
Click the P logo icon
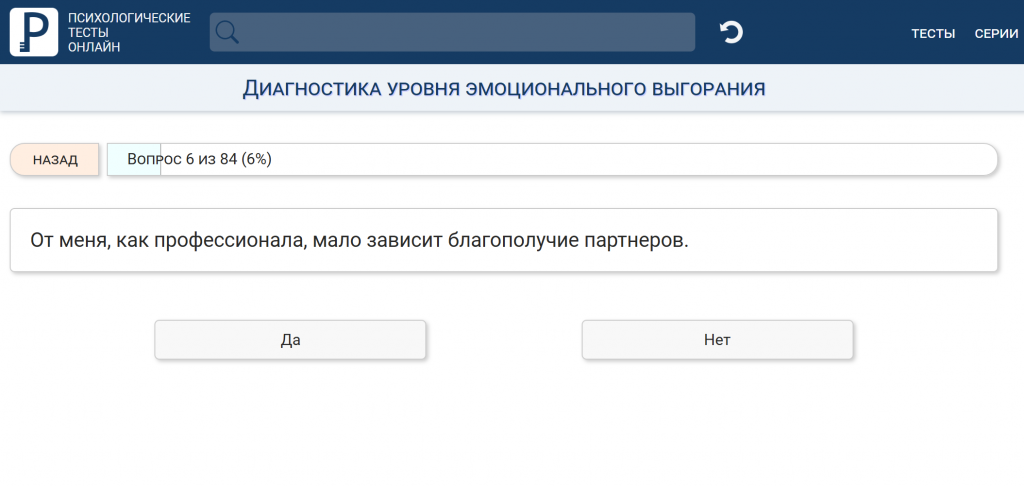(x=34, y=32)
